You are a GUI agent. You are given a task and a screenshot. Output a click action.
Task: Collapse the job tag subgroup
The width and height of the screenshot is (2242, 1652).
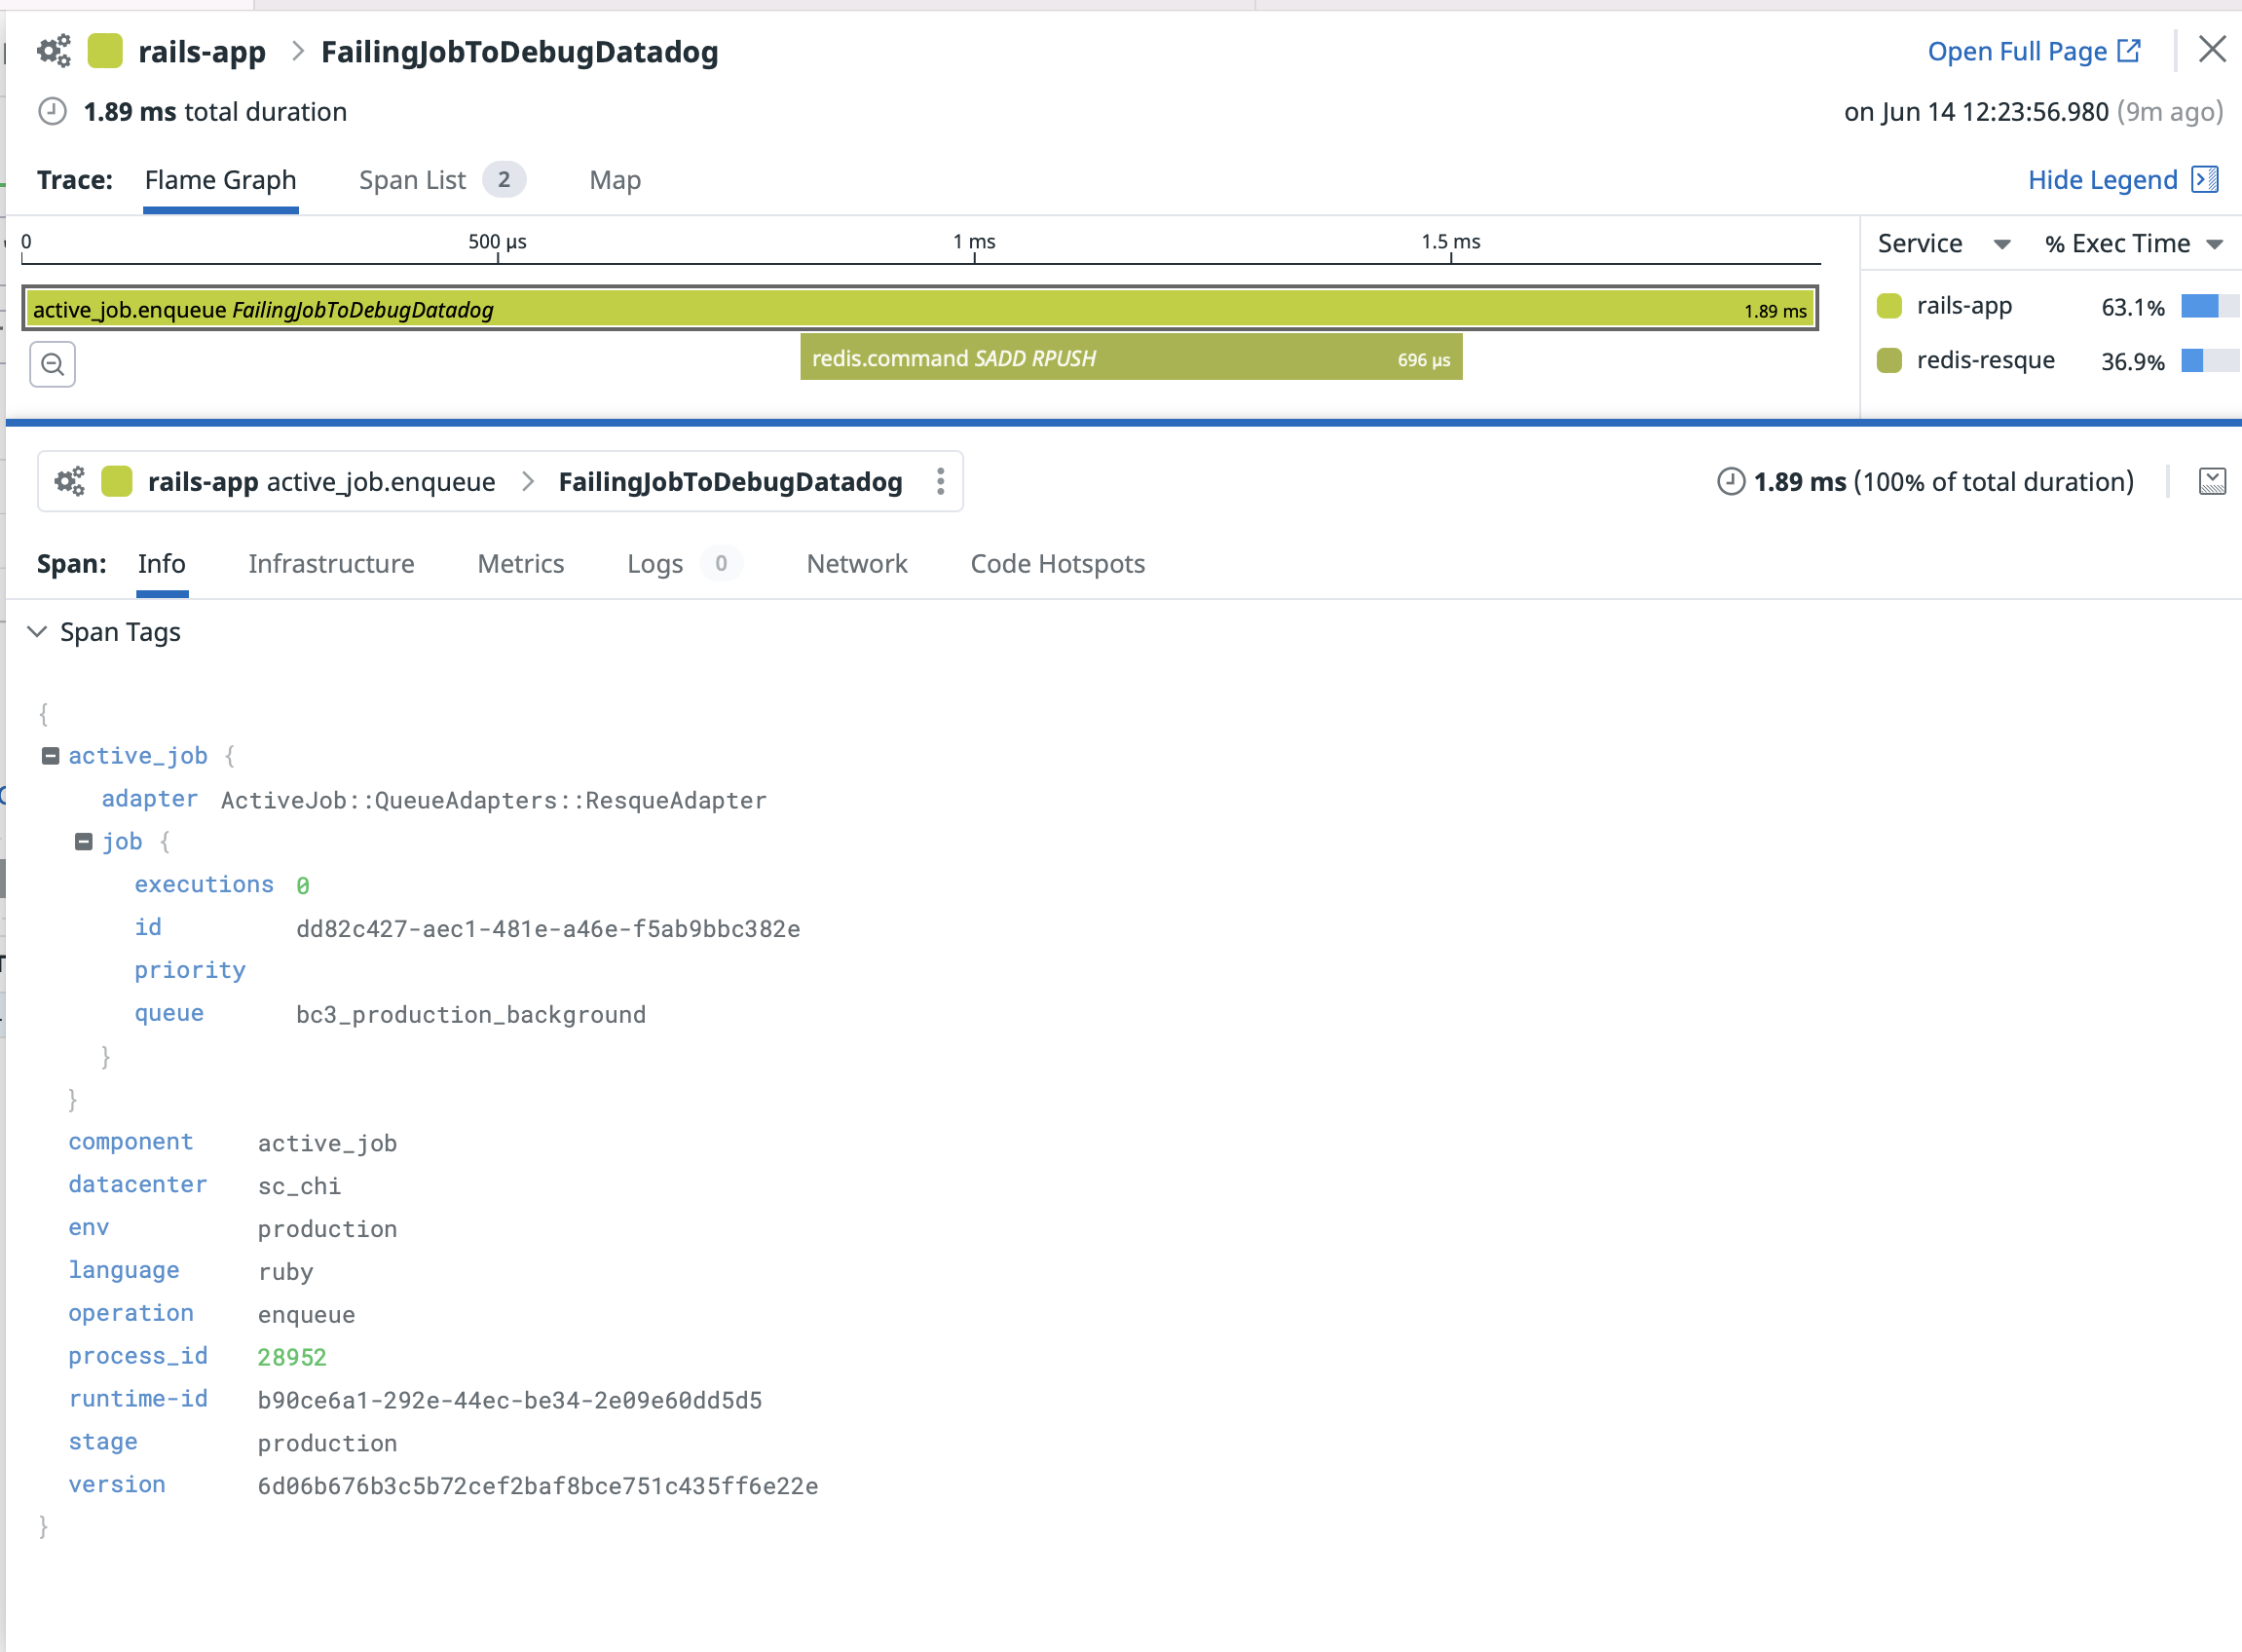point(84,842)
